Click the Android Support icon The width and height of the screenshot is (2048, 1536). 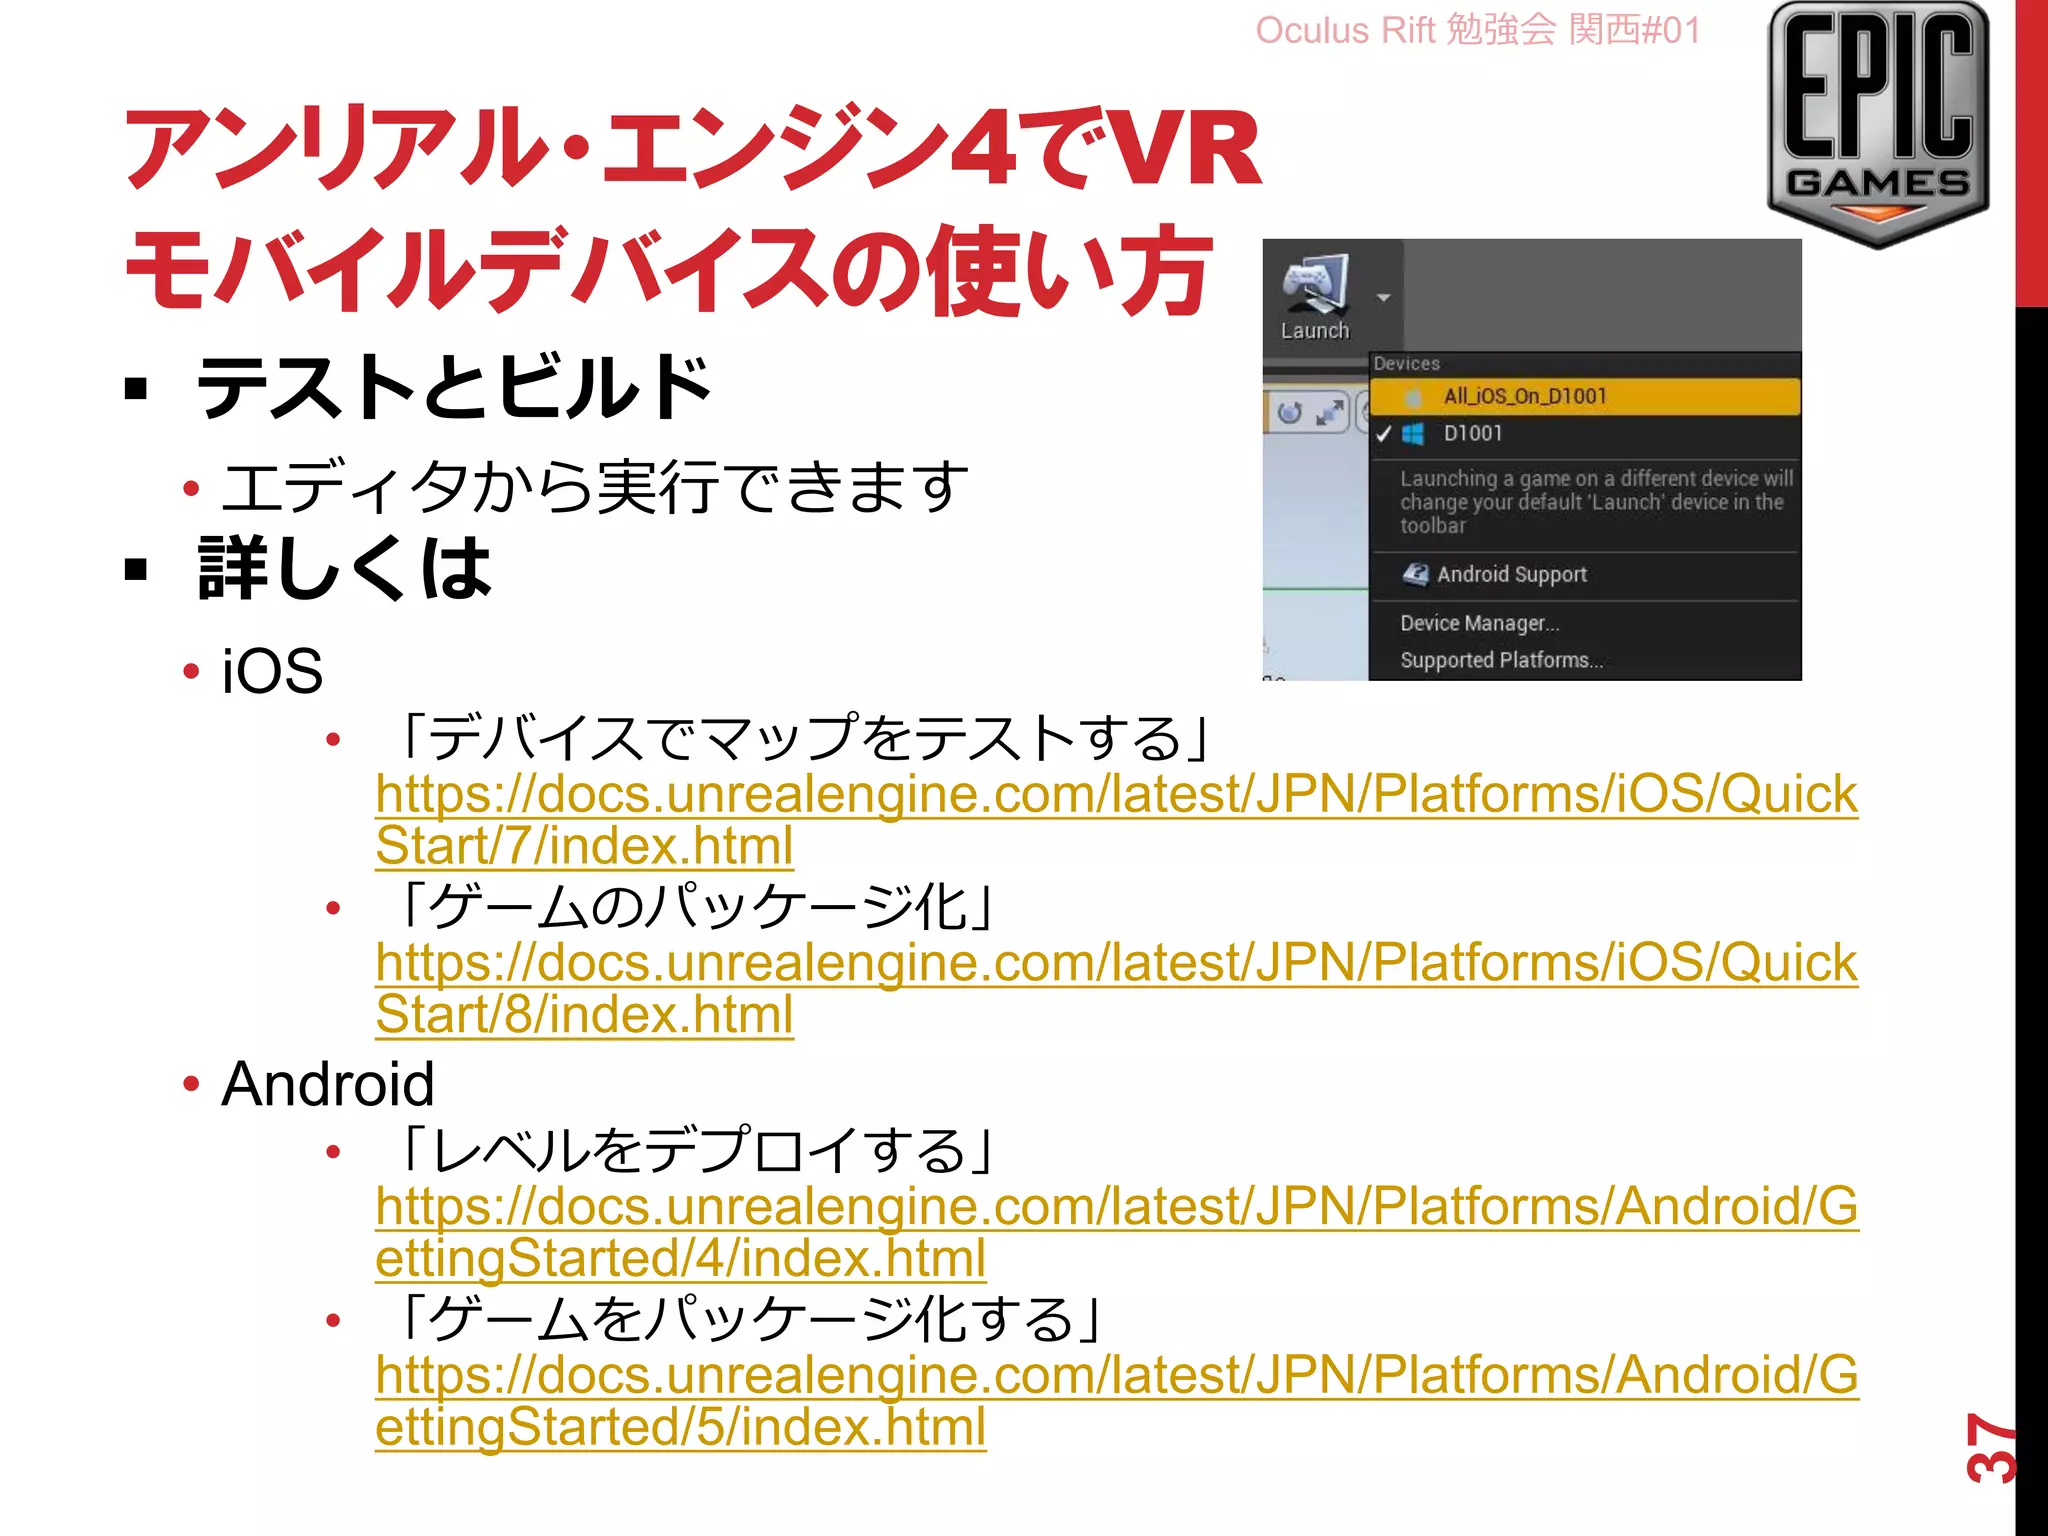point(1415,574)
